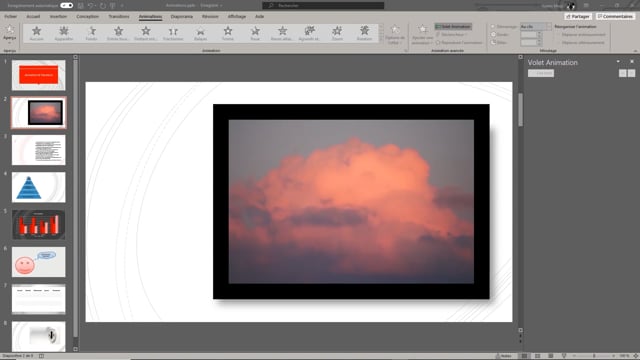Apply the Rotation animation effect
The image size is (640, 360).
tap(364, 33)
